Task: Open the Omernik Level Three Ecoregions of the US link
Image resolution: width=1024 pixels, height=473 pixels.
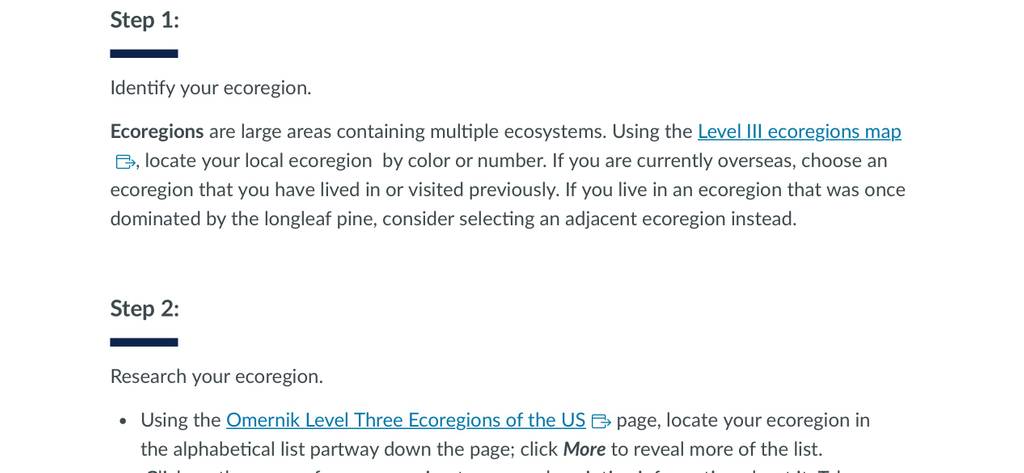Action: click(406, 420)
